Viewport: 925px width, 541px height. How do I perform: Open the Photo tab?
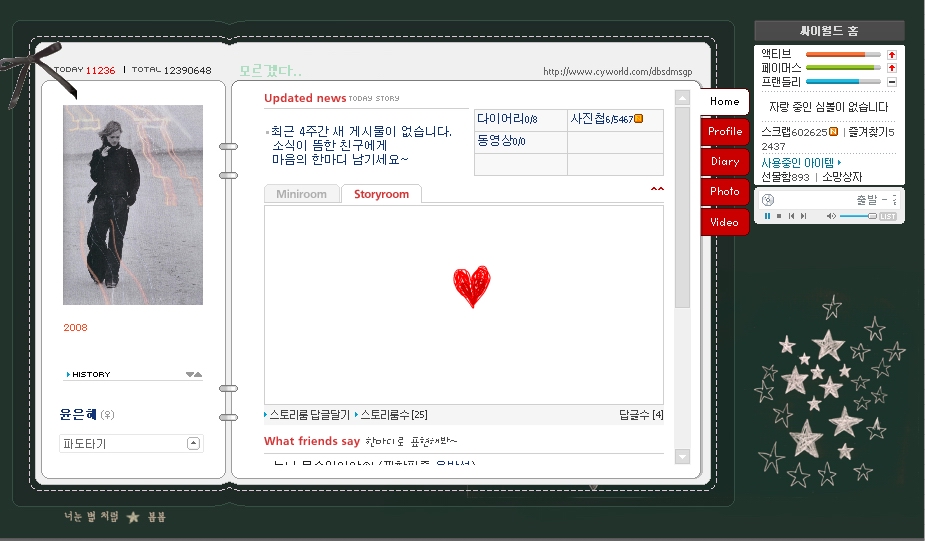(x=725, y=191)
